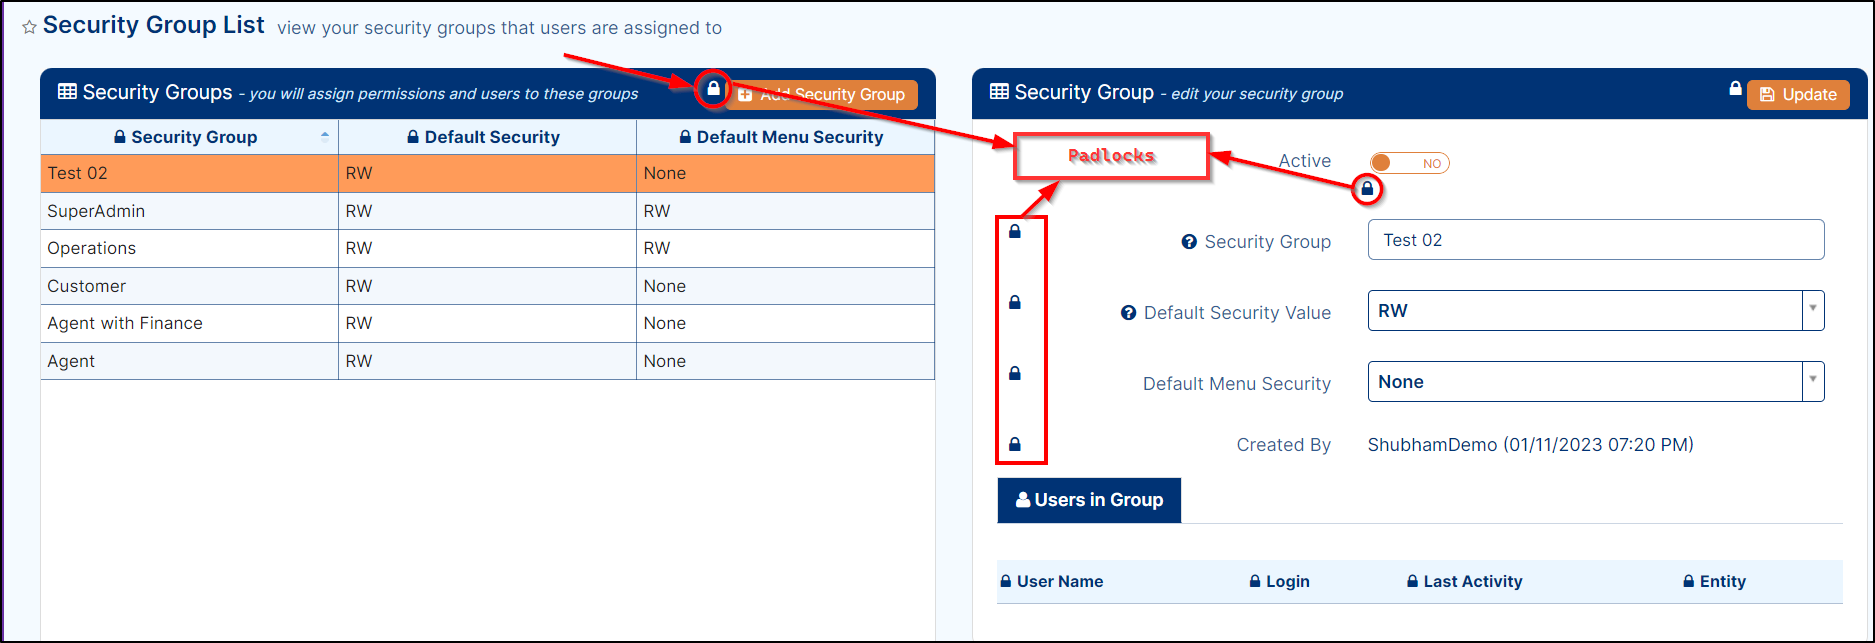This screenshot has height=643, width=1875.
Task: Click the favorite star next to Security Group List
Action: (x=29, y=28)
